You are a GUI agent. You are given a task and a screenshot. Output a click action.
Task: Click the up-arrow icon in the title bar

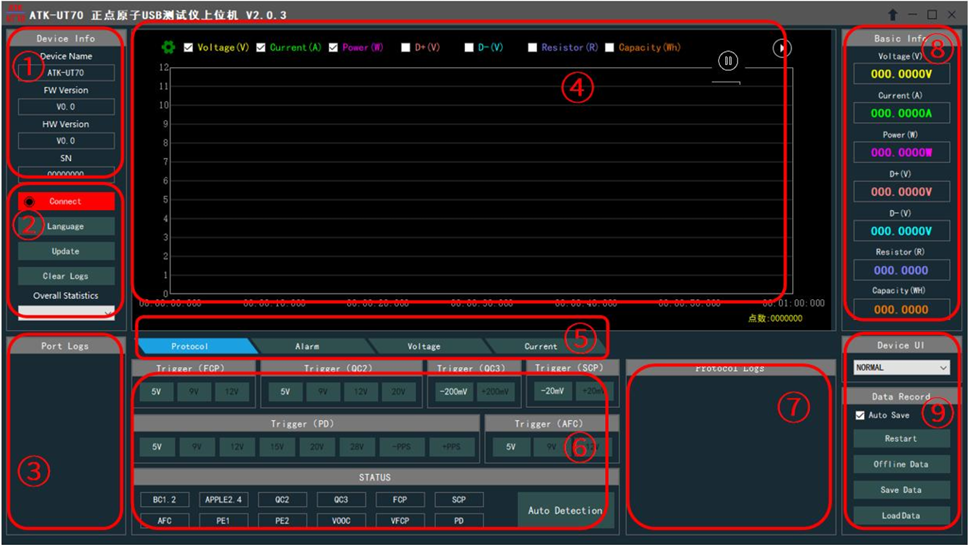[x=892, y=14]
